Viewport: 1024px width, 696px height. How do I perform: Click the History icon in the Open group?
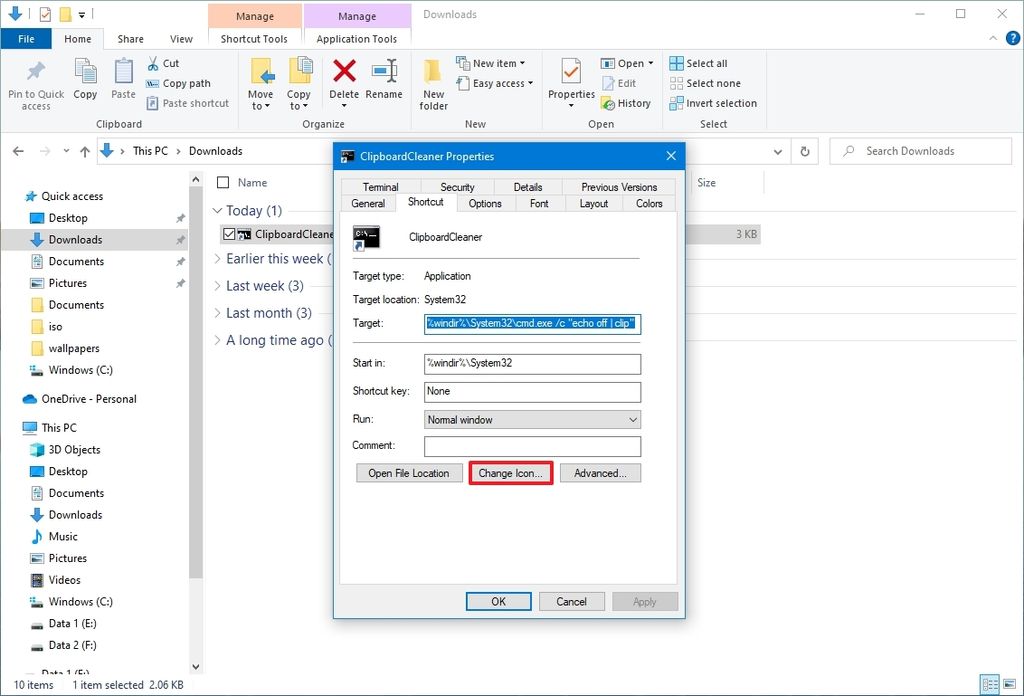point(627,103)
